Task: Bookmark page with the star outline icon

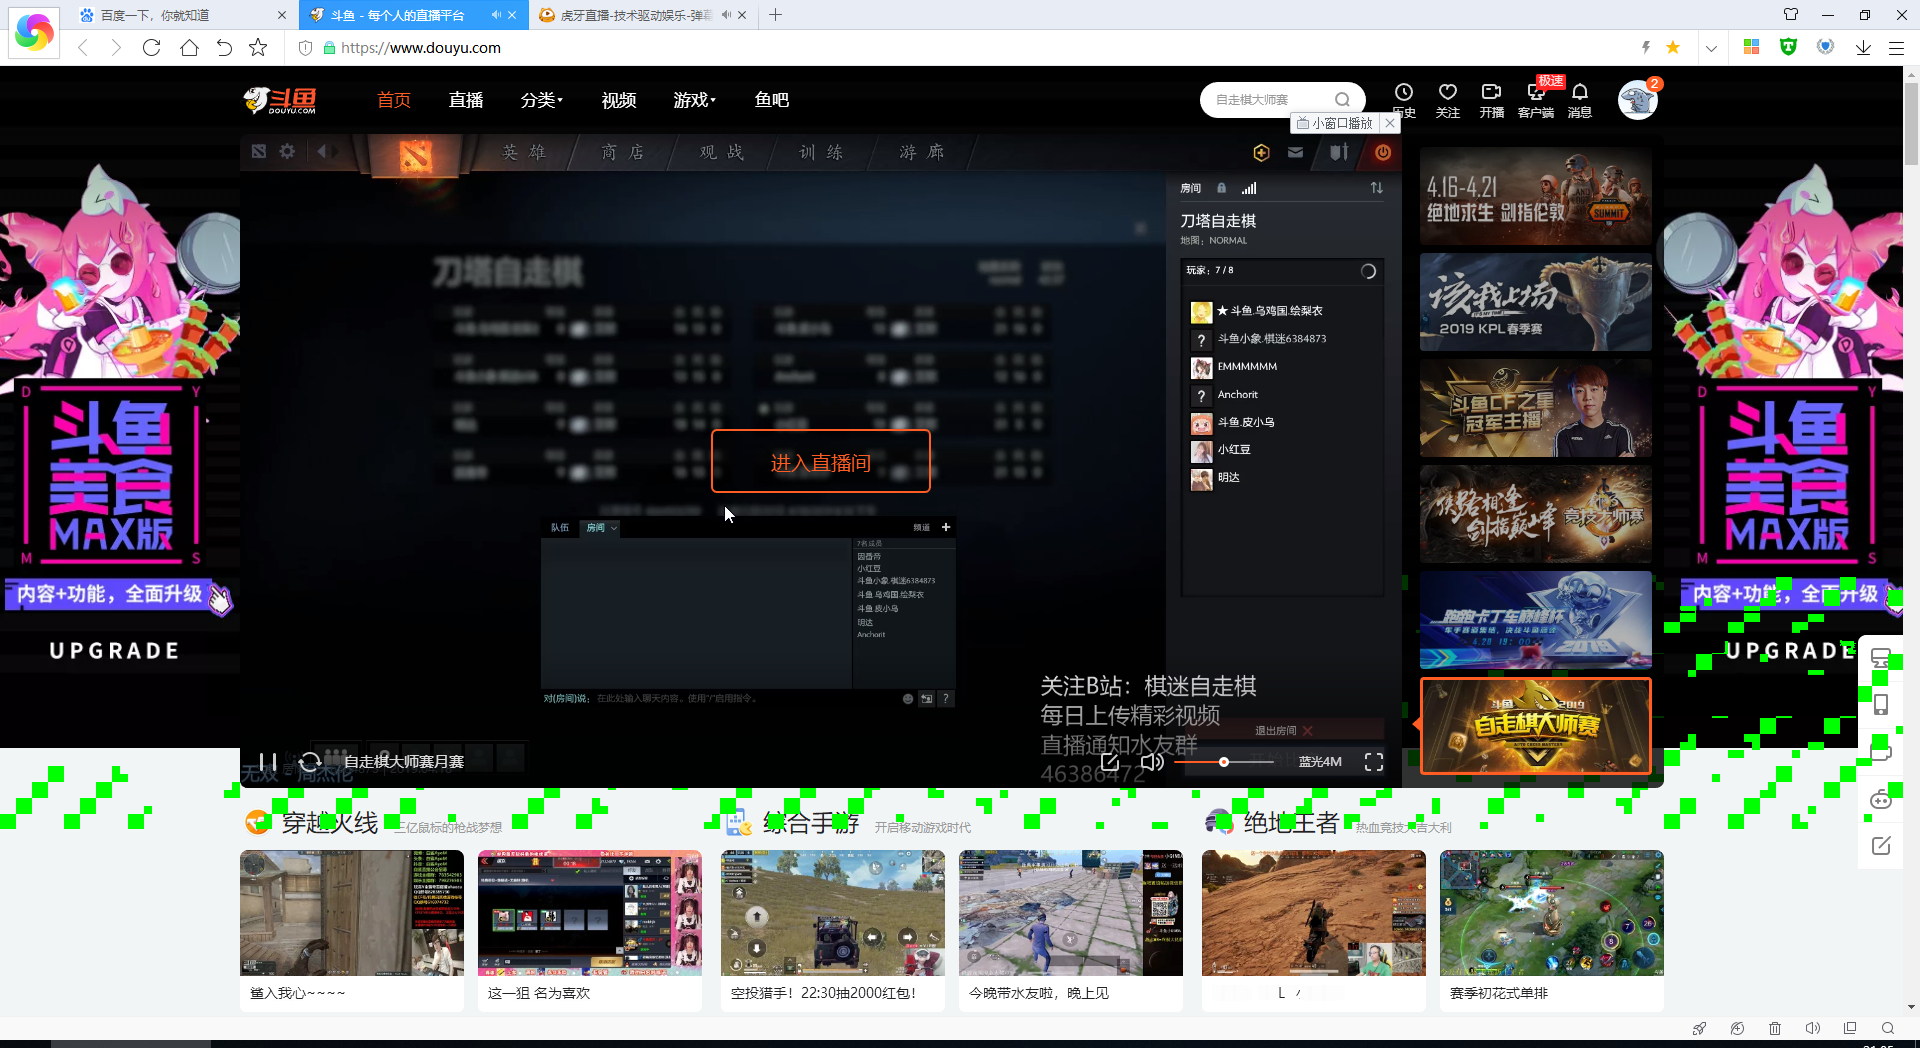Action: (258, 48)
